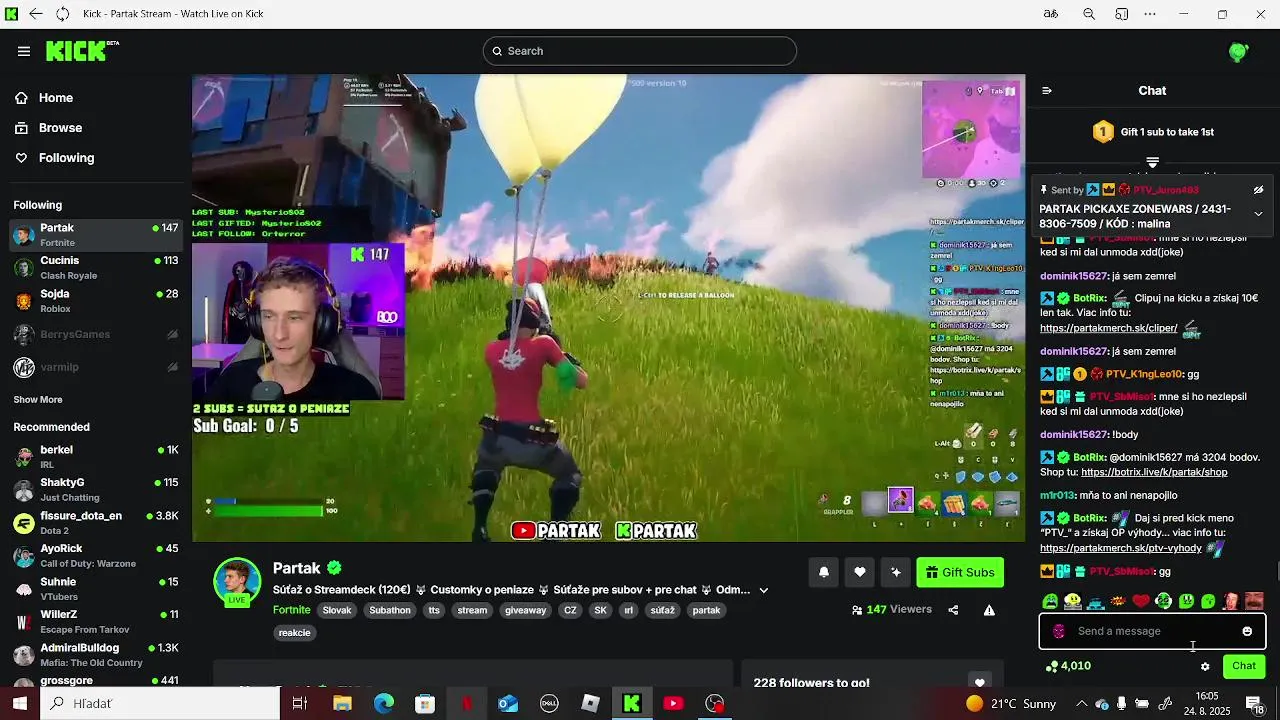Select the Slovak tag
The image size is (1280, 720).
click(x=337, y=610)
